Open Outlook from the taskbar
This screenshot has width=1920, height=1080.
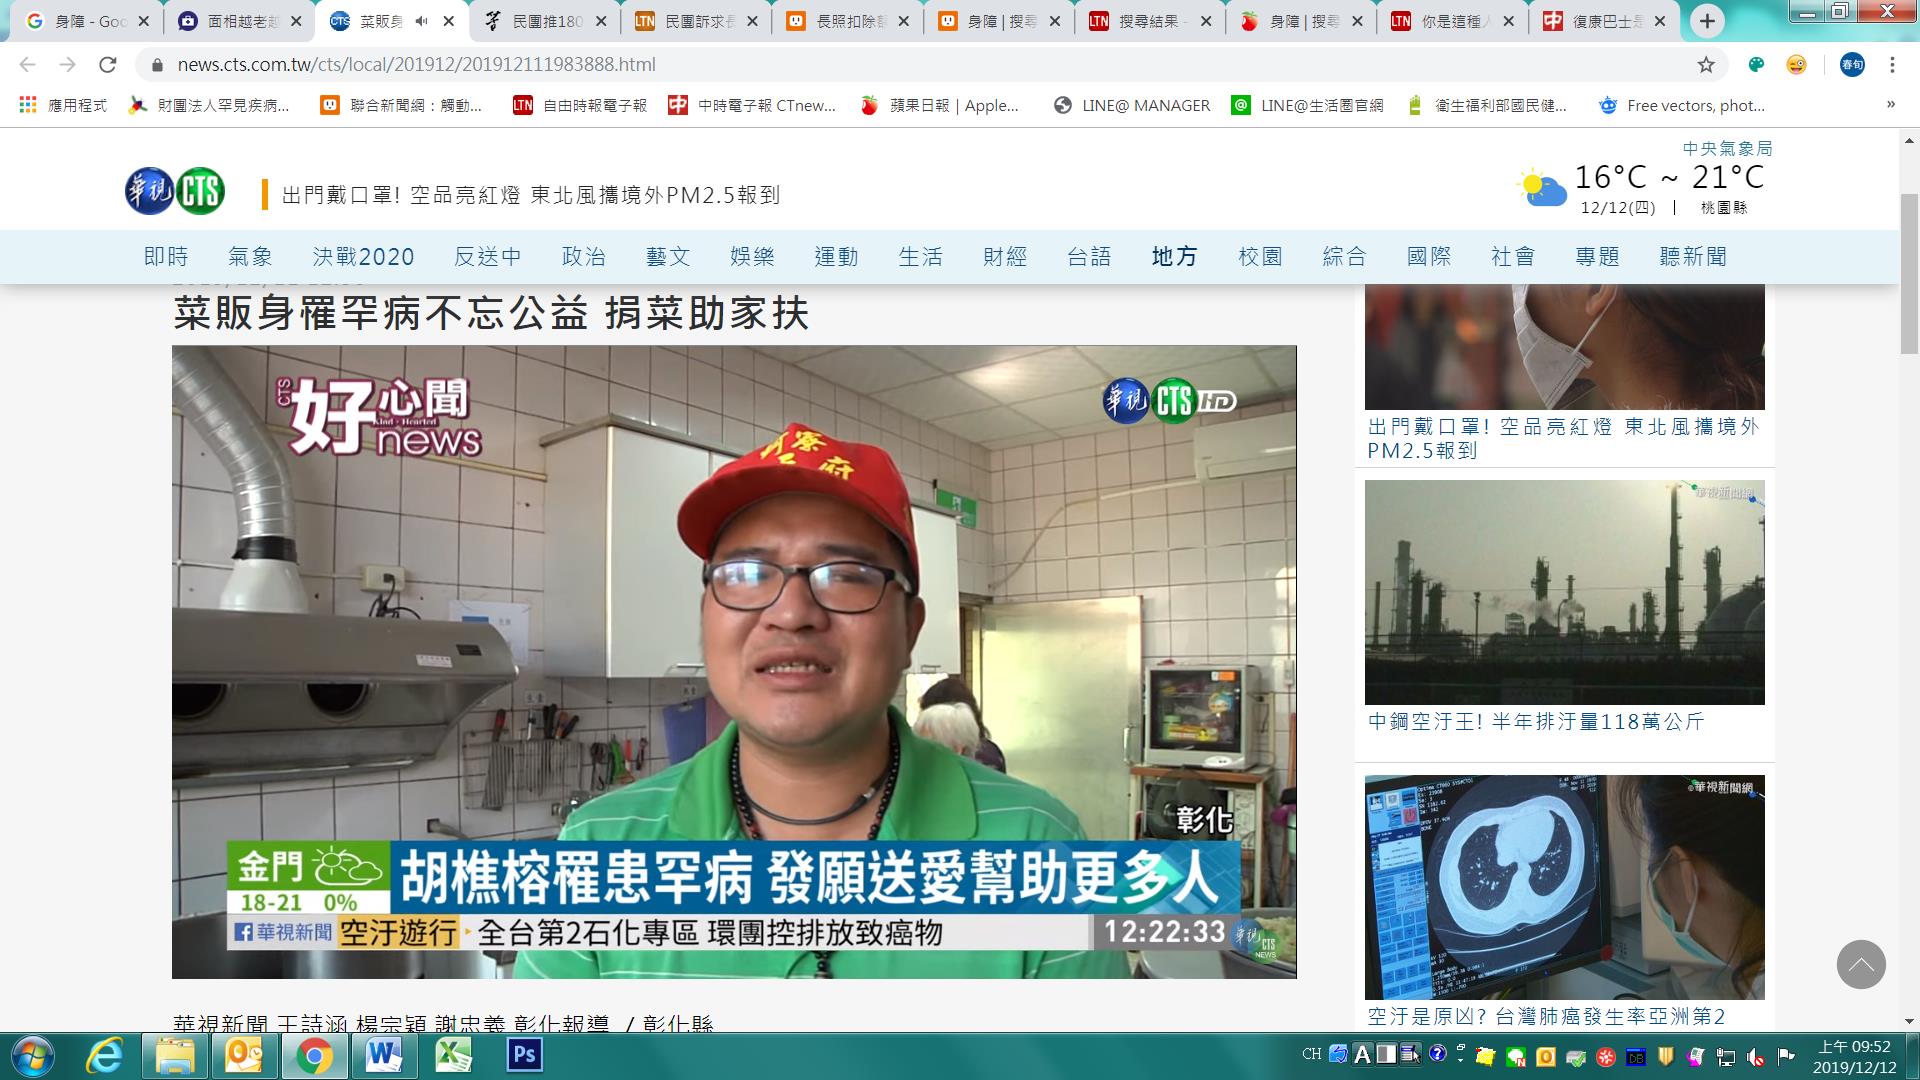244,1056
